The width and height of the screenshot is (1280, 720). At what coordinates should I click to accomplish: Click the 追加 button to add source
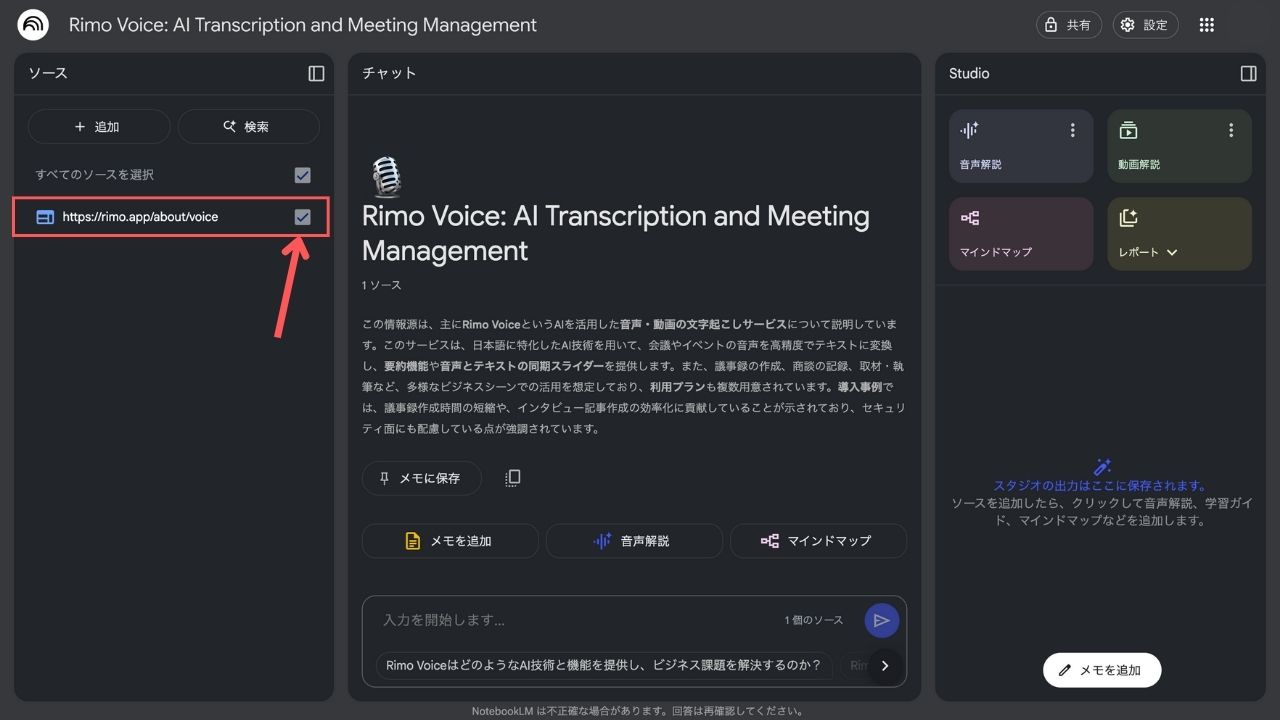pyautogui.click(x=98, y=127)
